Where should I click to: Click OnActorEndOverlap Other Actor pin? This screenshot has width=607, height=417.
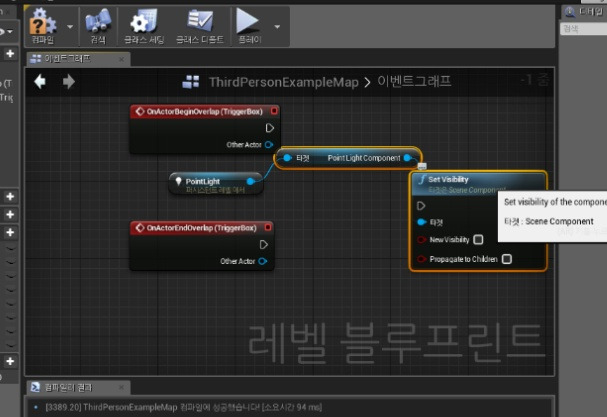pyautogui.click(x=262, y=261)
